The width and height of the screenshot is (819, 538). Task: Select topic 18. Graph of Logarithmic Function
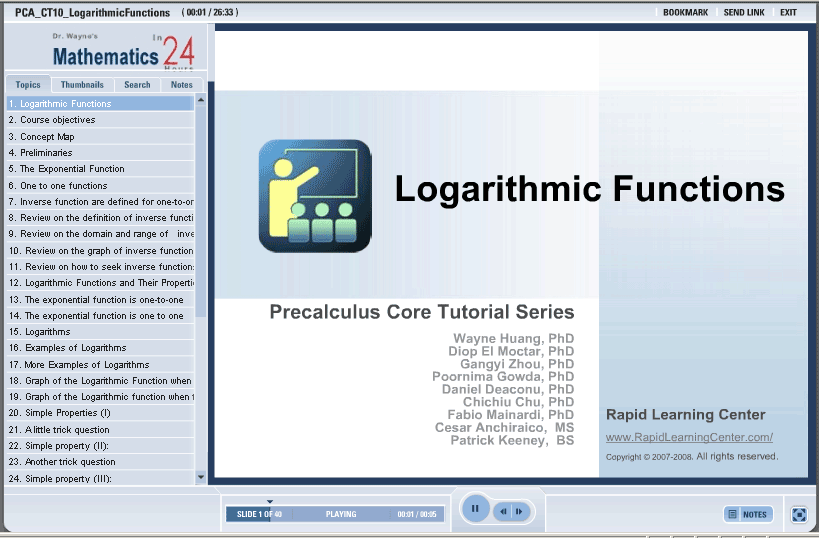click(x=100, y=380)
